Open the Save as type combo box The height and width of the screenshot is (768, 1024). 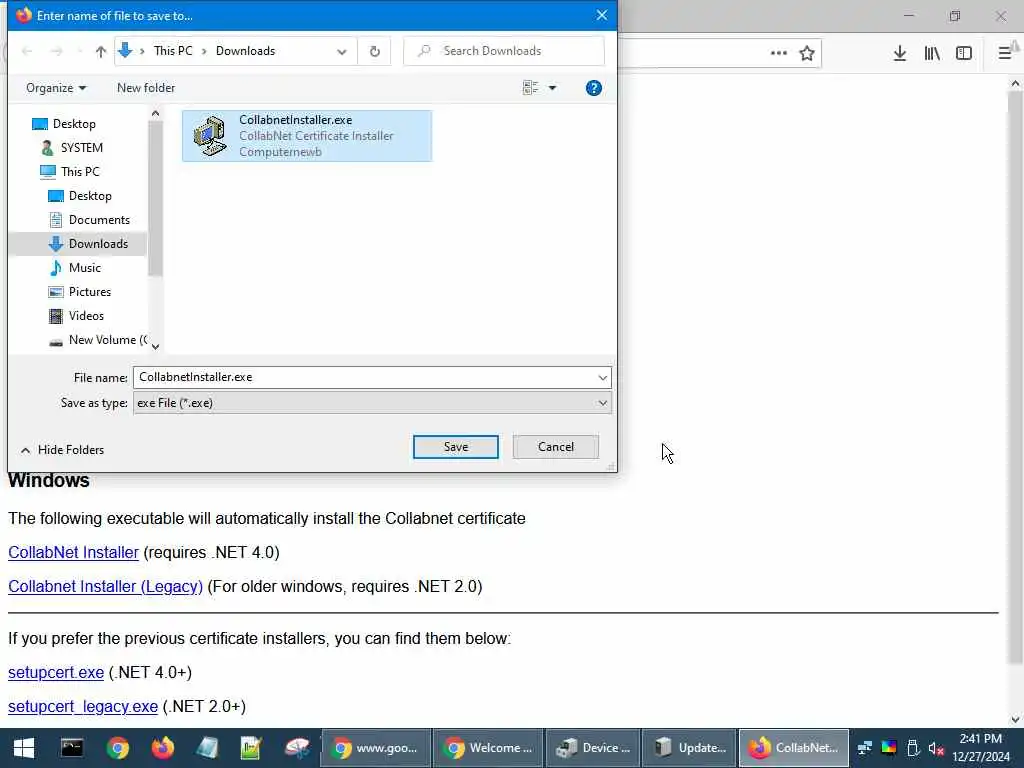click(x=372, y=403)
